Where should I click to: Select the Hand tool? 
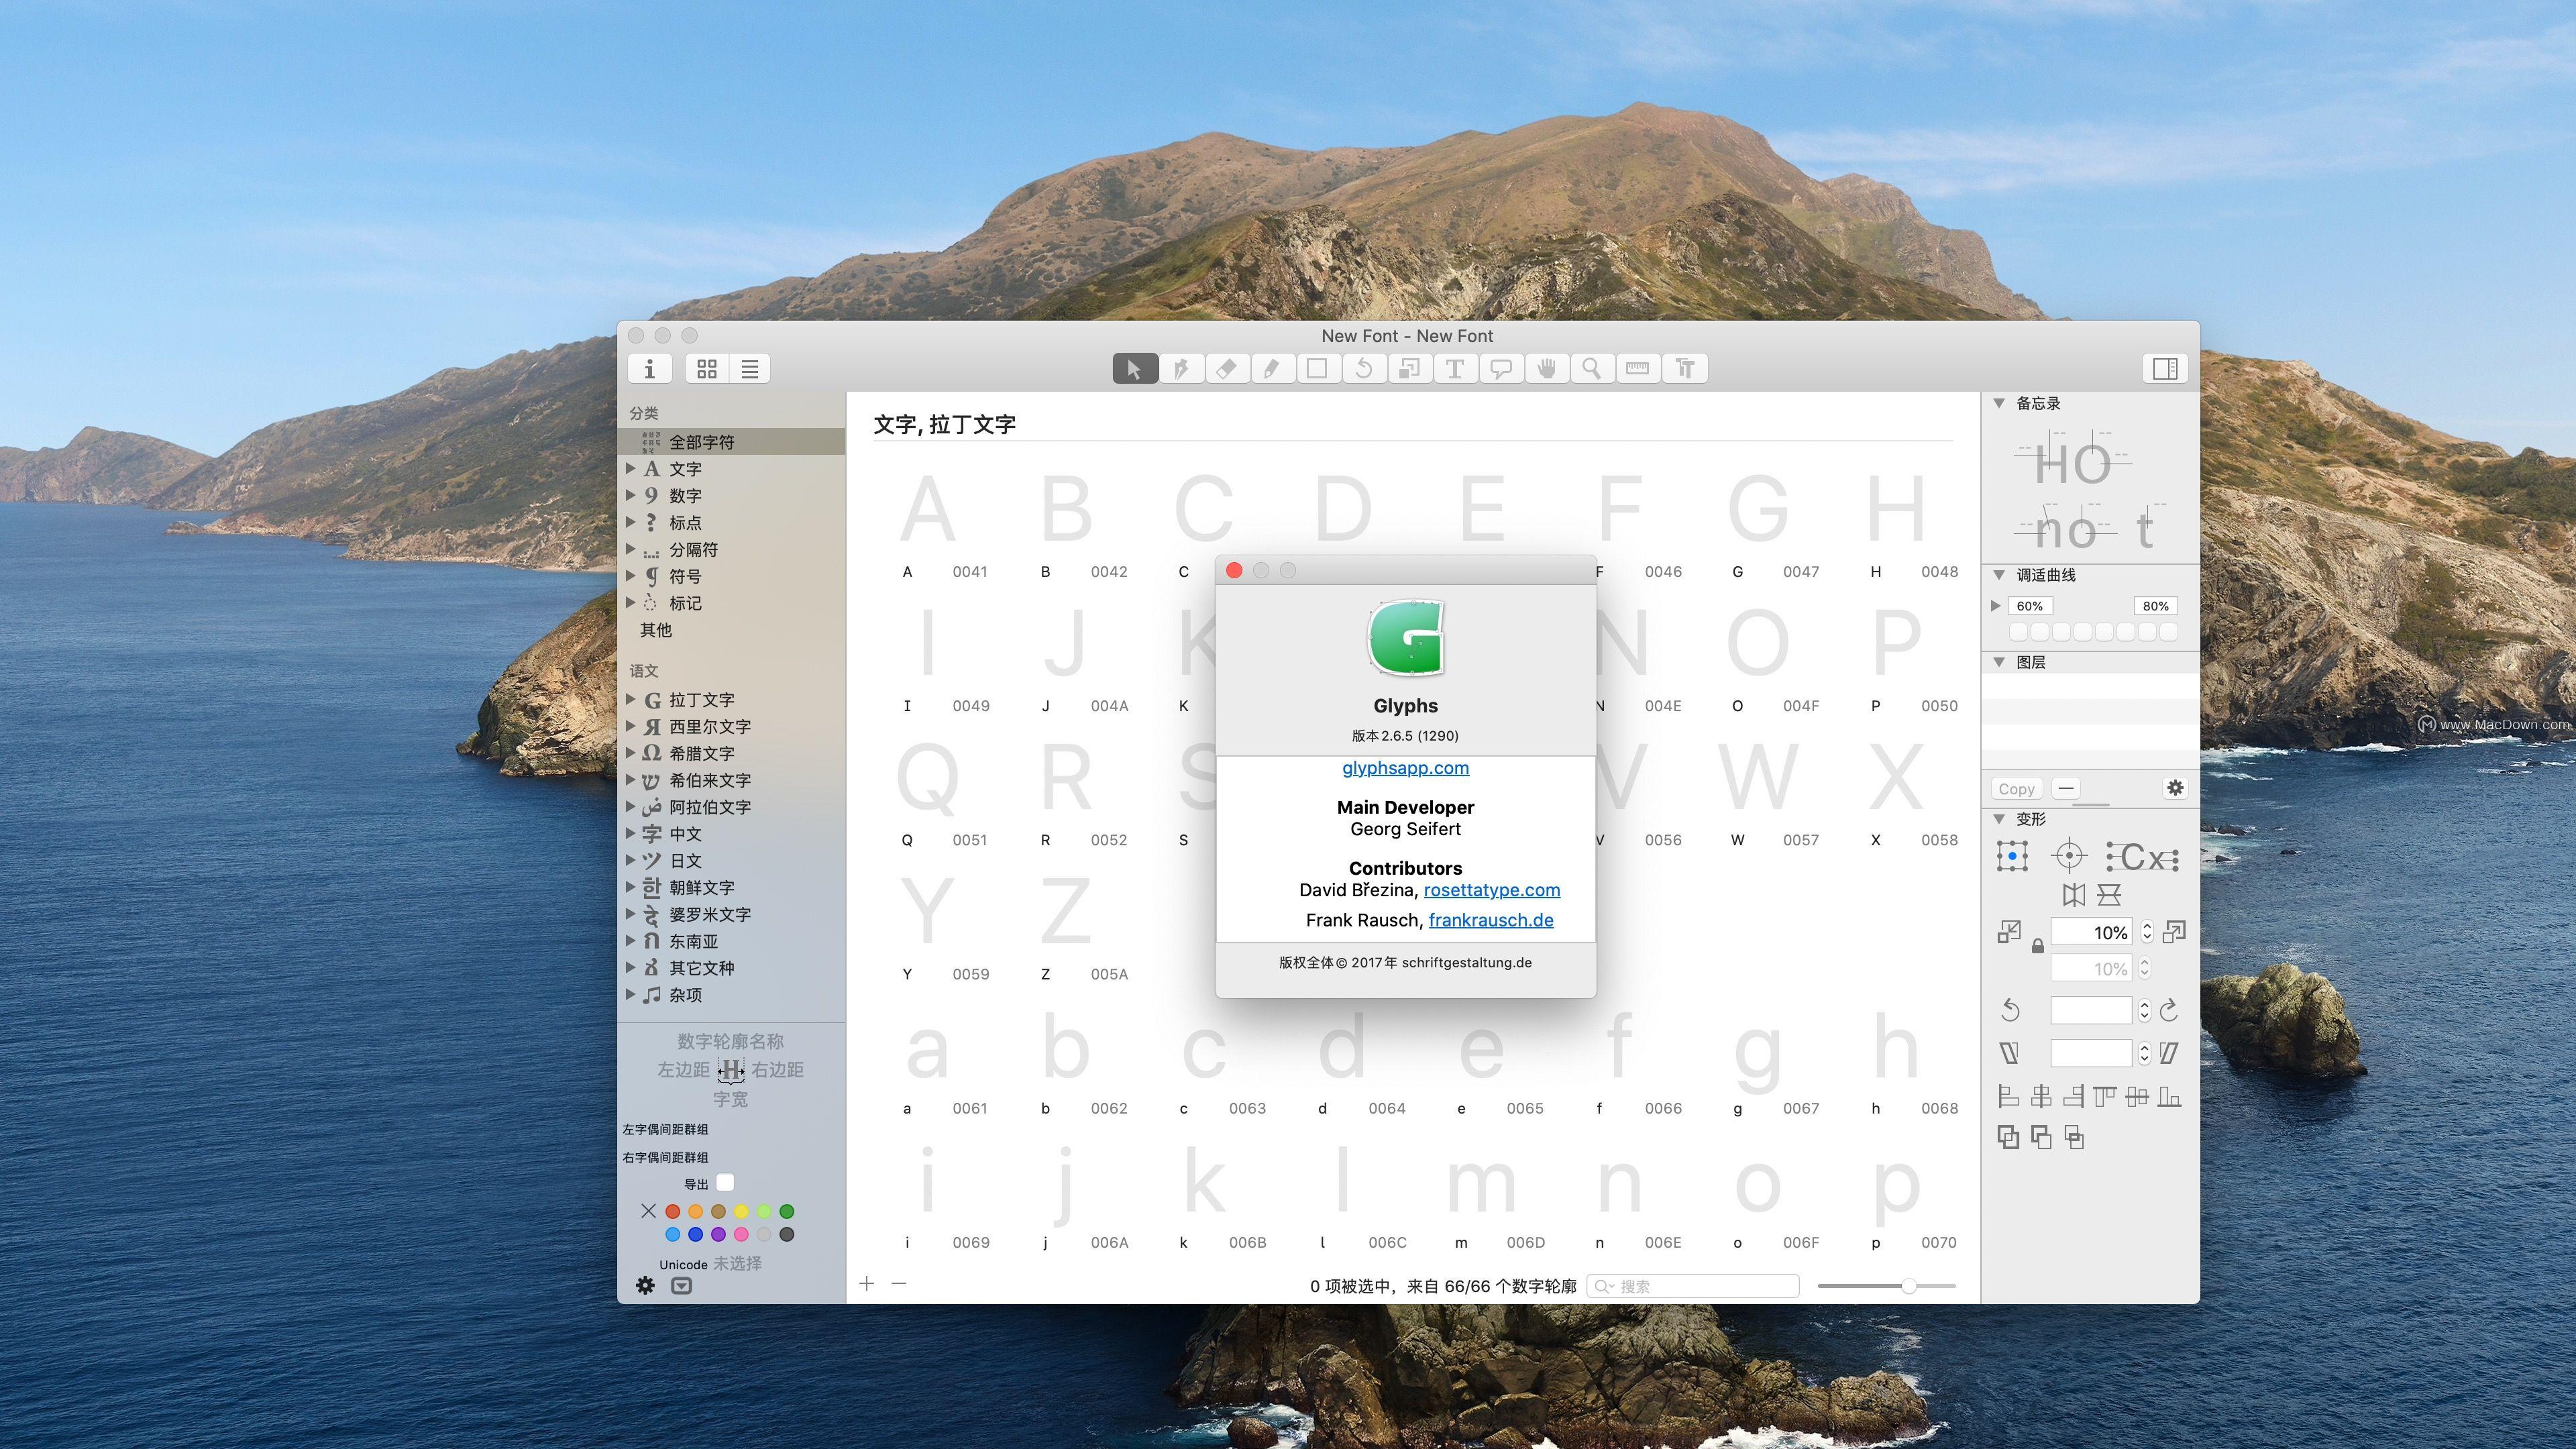point(1547,369)
